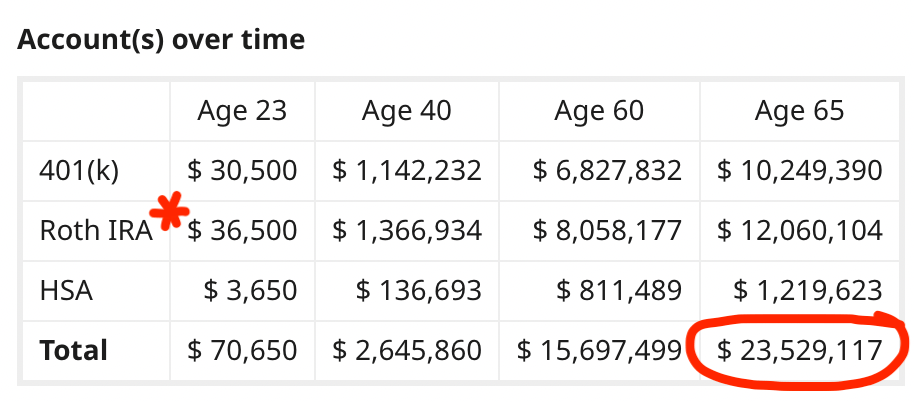
Task: Click the Total value $ 15,697,499
Action: click(599, 351)
